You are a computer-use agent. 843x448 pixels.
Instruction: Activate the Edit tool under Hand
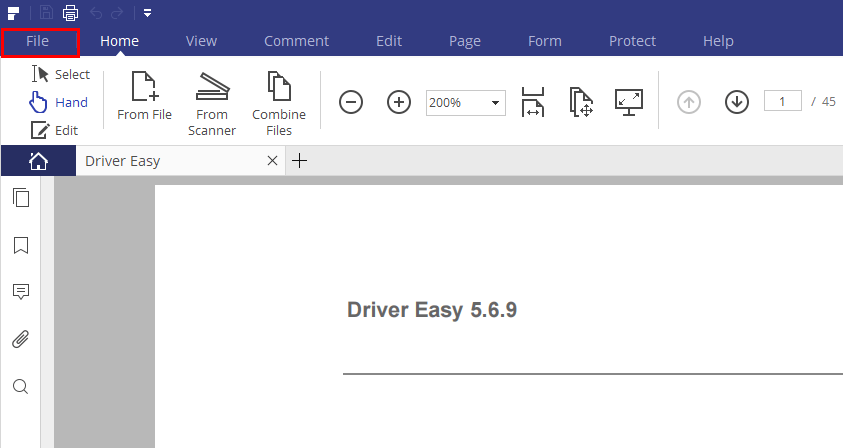54,130
